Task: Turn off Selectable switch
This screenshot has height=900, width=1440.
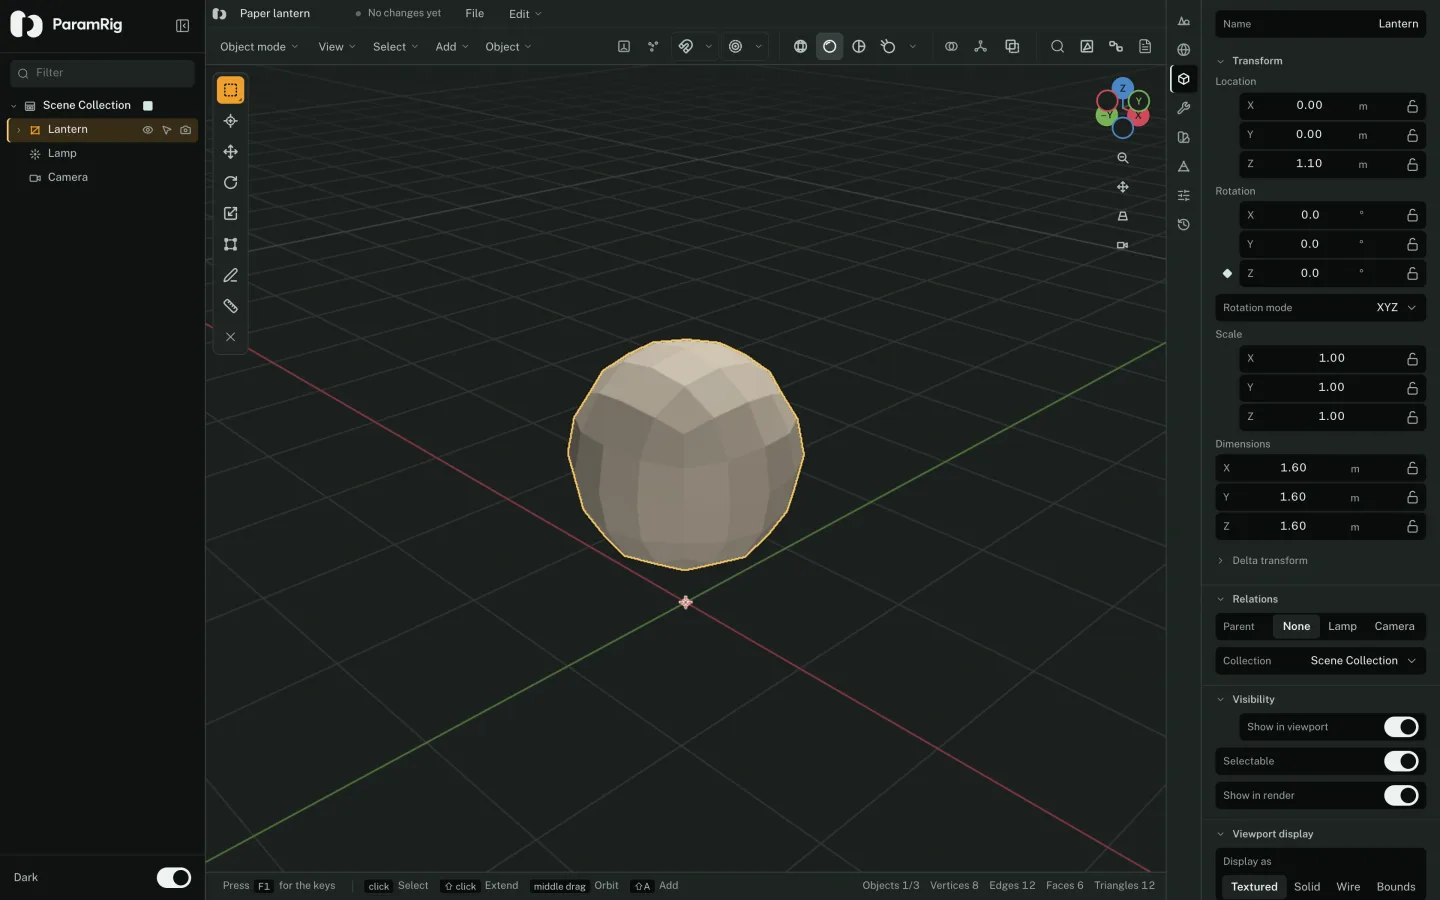Action: point(1401,762)
